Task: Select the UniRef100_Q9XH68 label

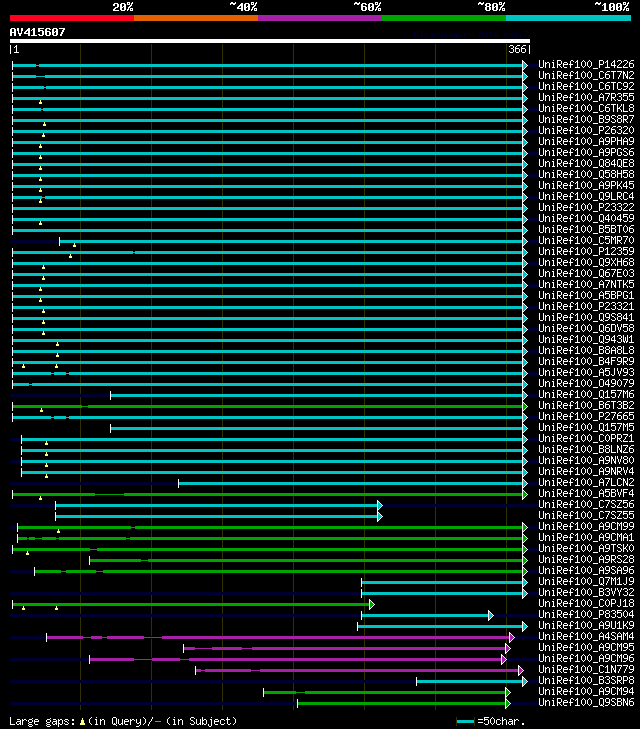Action: tap(586, 262)
